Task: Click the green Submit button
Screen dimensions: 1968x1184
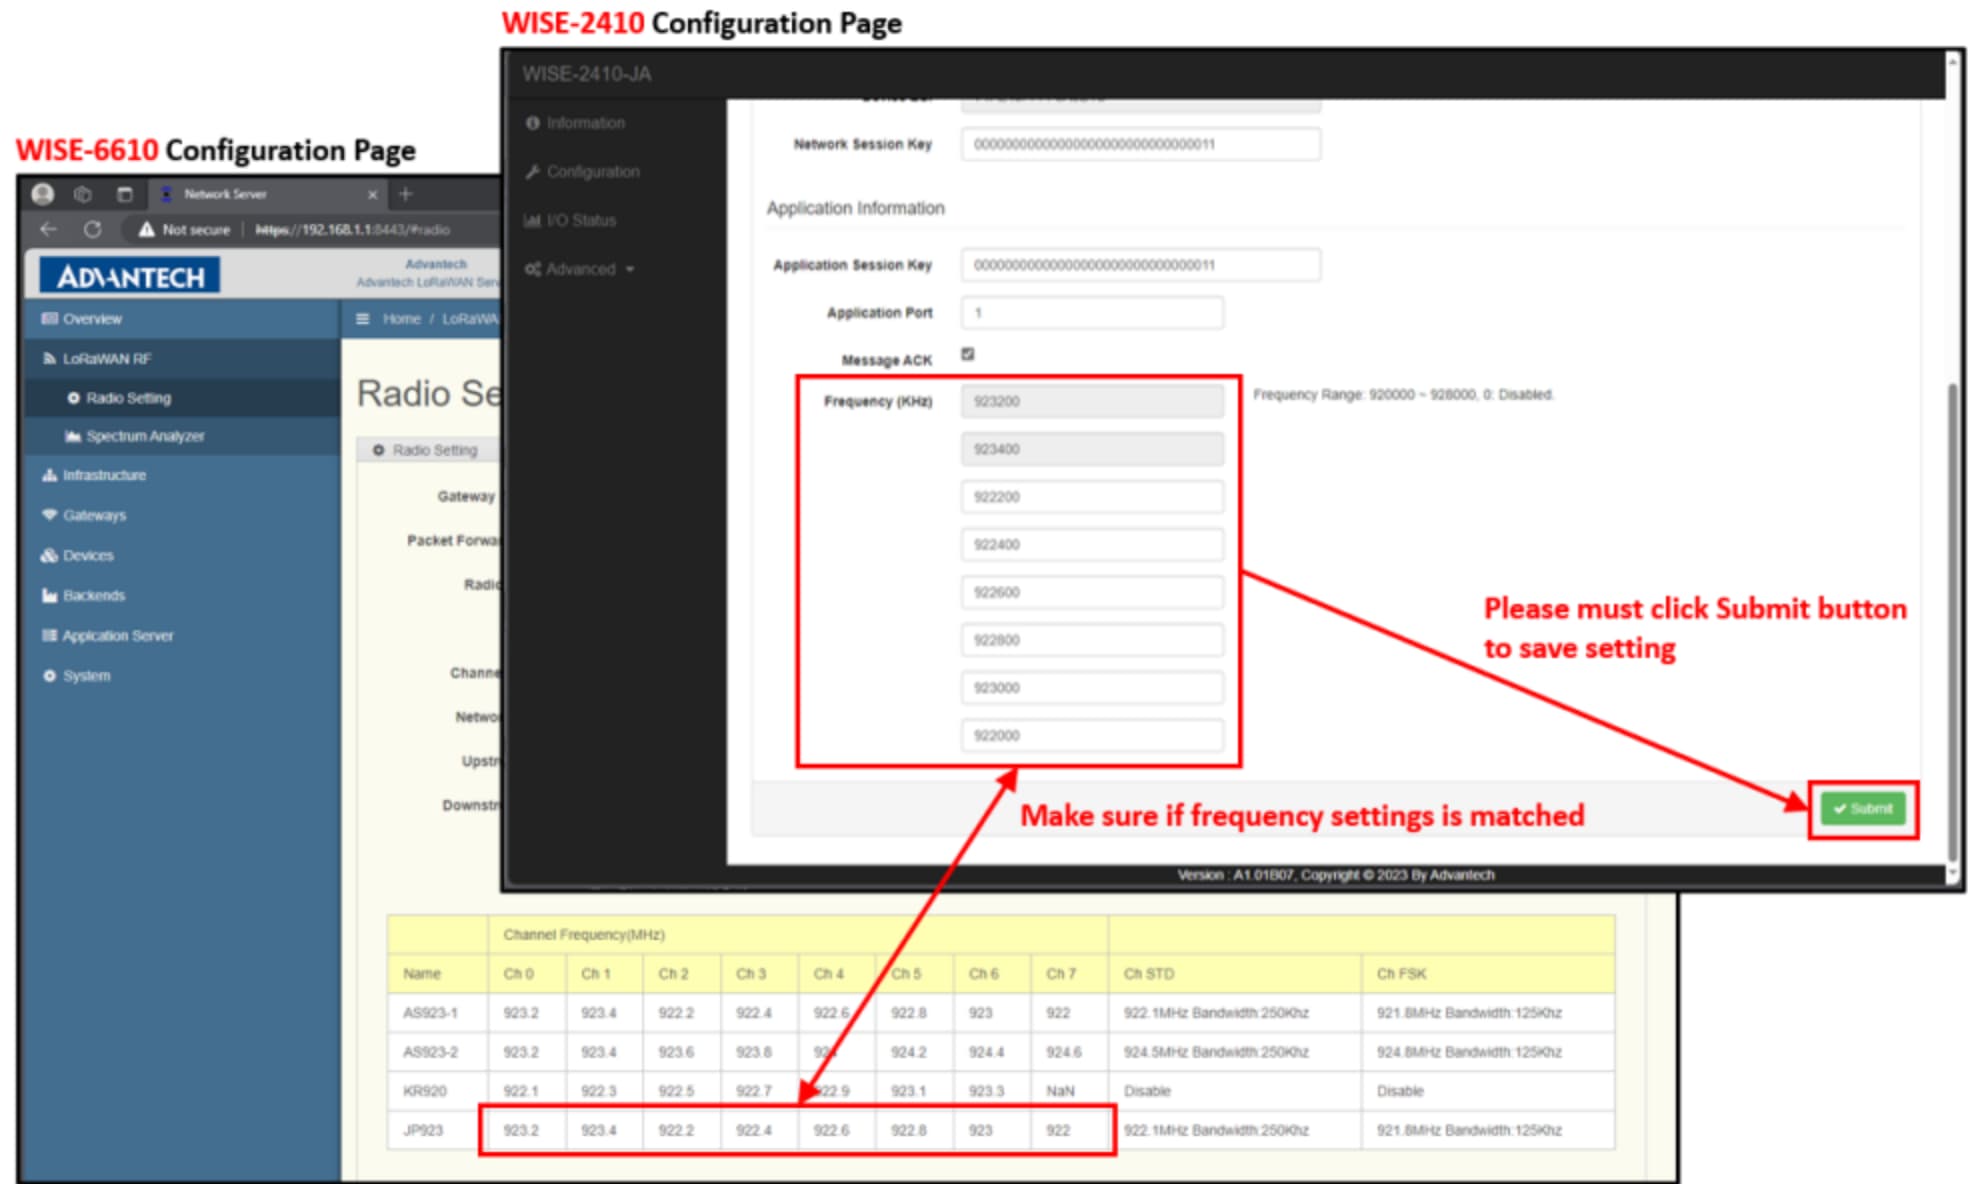Action: click(1863, 808)
